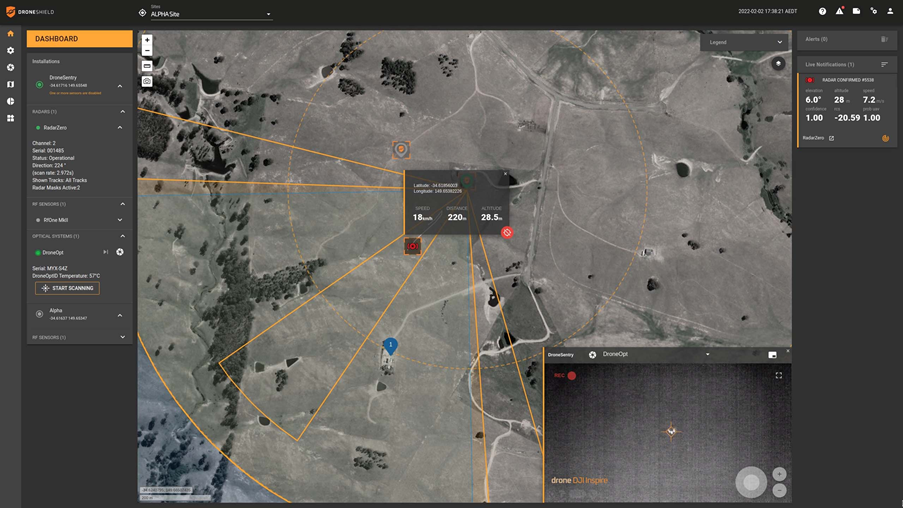The width and height of the screenshot is (903, 508).
Task: Click the Radar Masks Active:2 text
Action: point(56,188)
